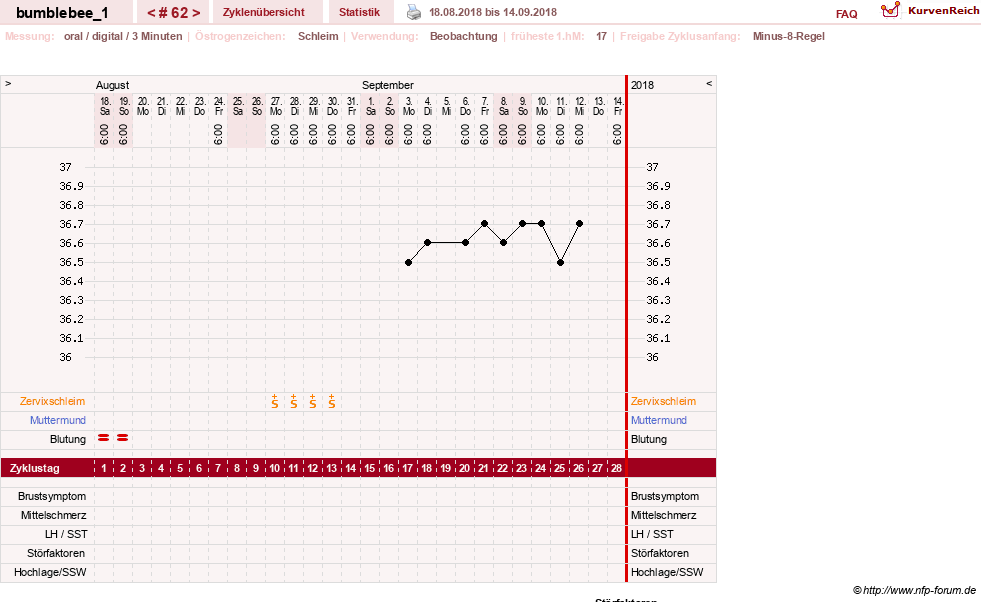This screenshot has height=602, width=981.
Task: Click the bumblebee_1 username heading
Action: pyautogui.click(x=62, y=13)
